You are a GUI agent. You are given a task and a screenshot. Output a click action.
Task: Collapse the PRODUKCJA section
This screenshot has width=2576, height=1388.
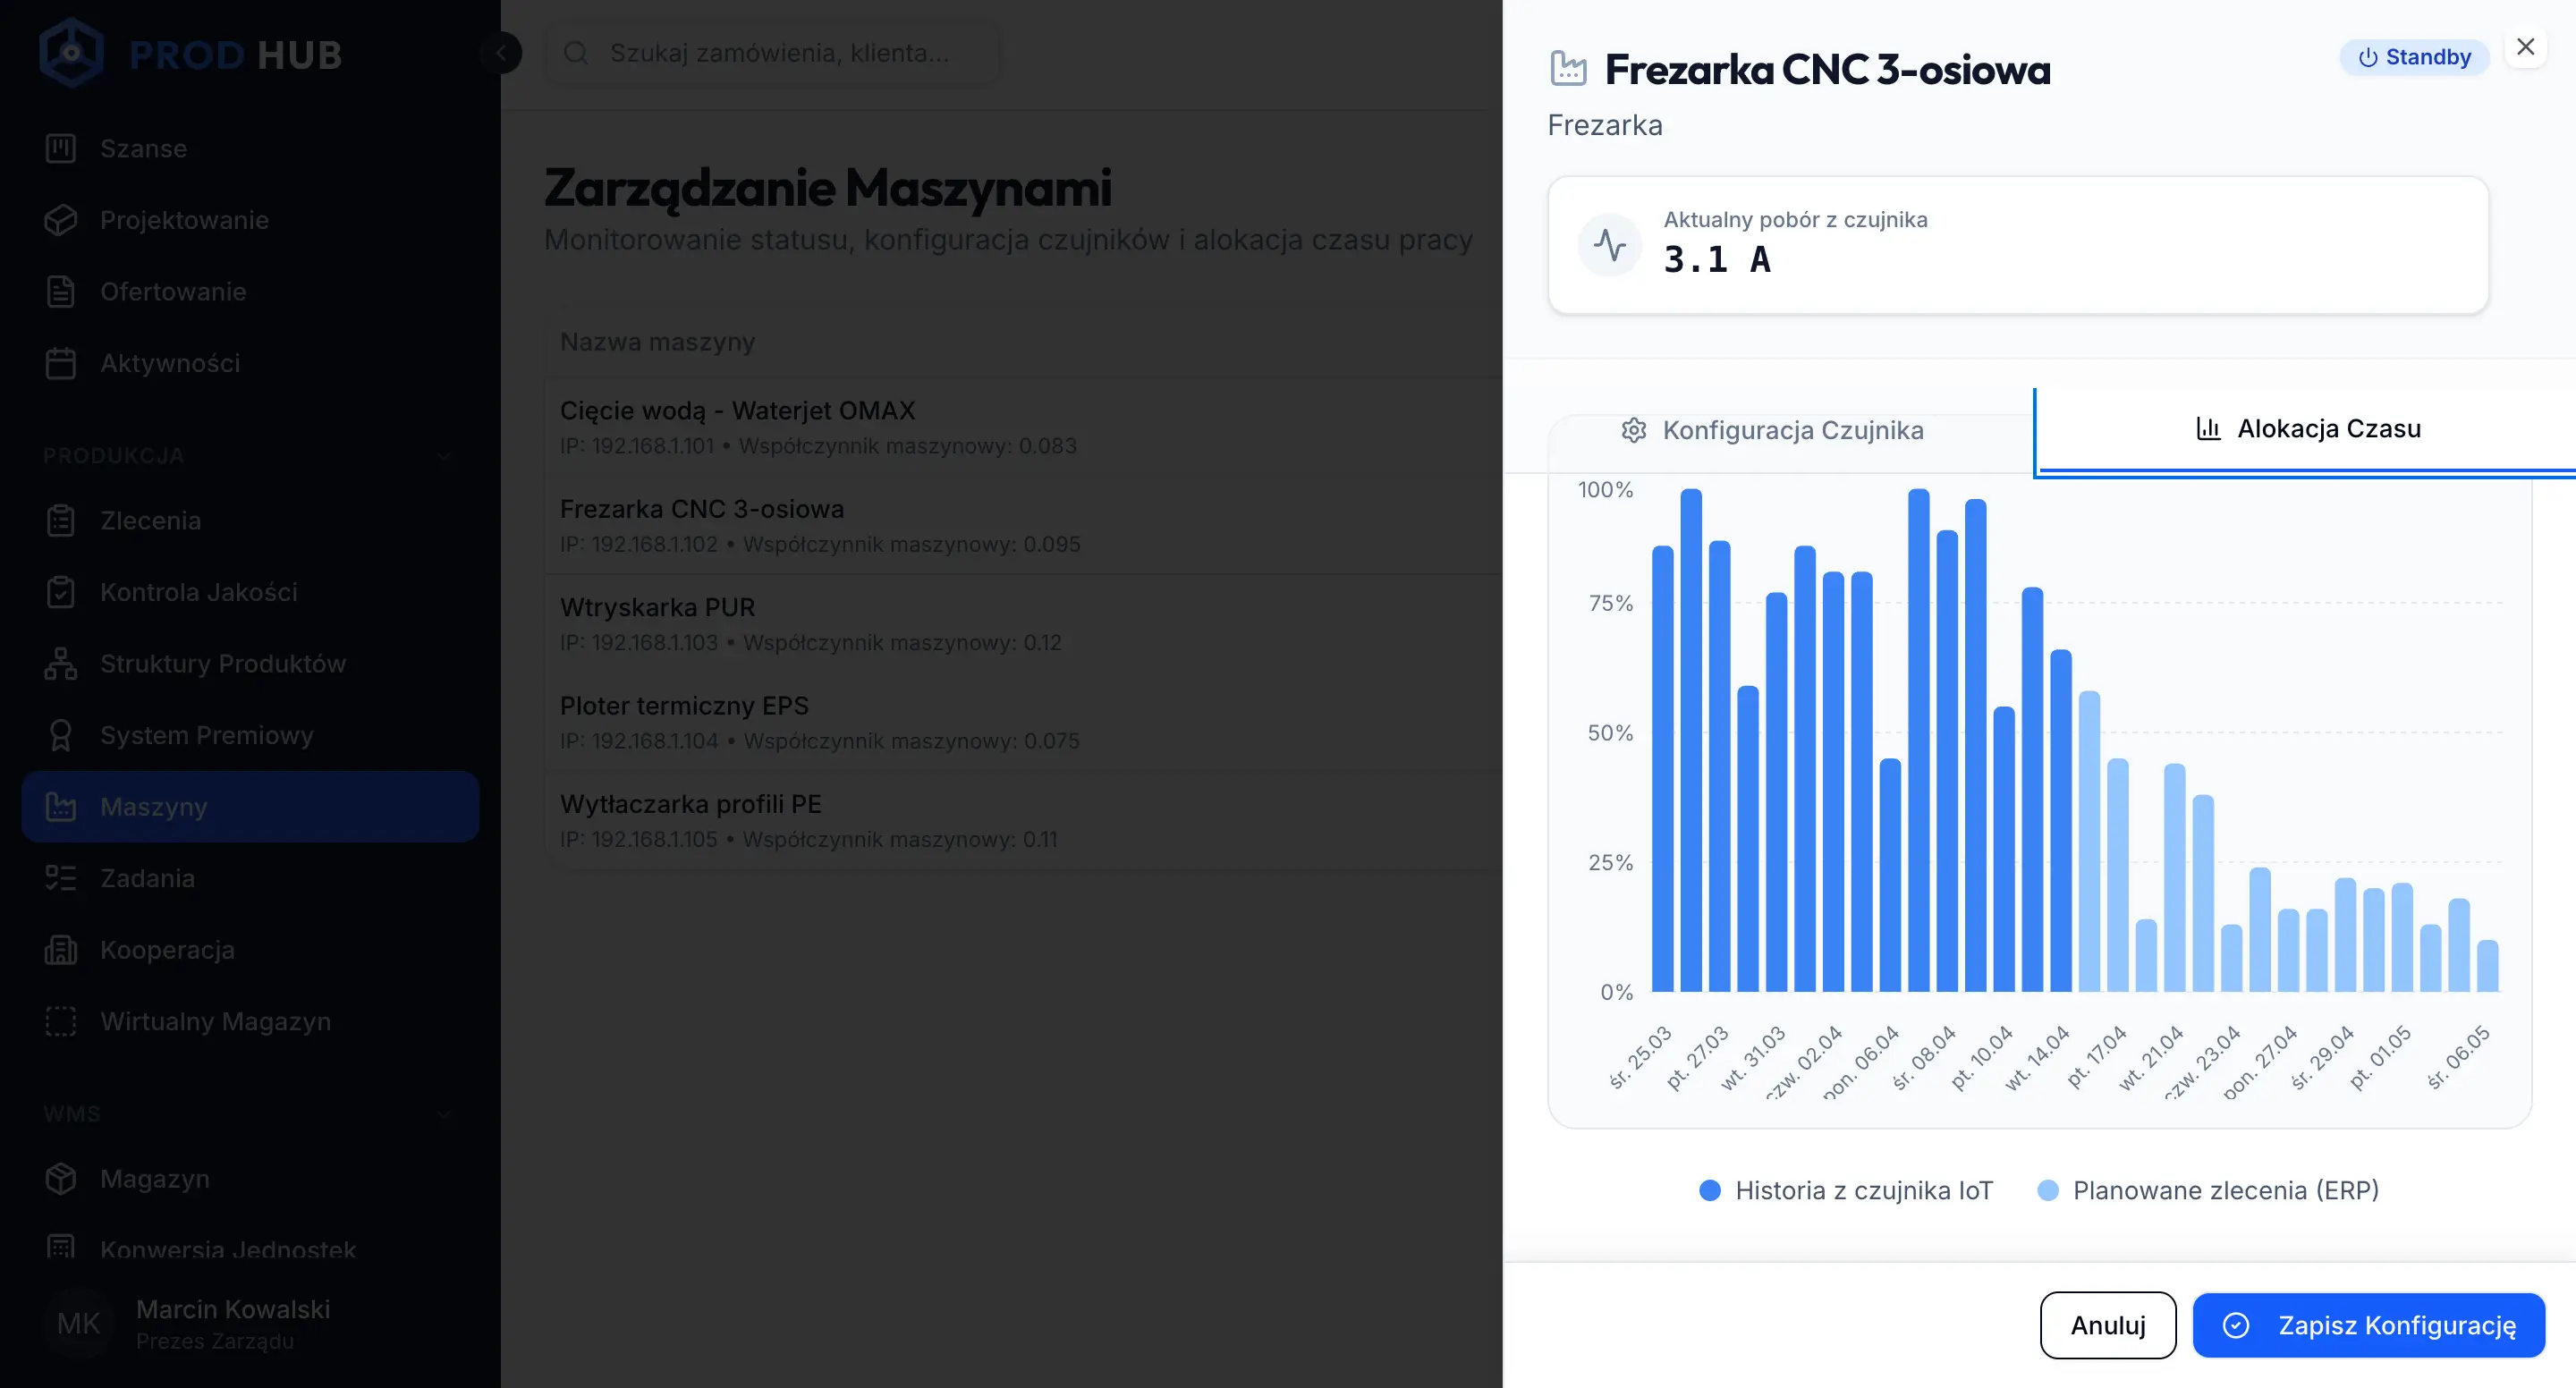click(445, 457)
